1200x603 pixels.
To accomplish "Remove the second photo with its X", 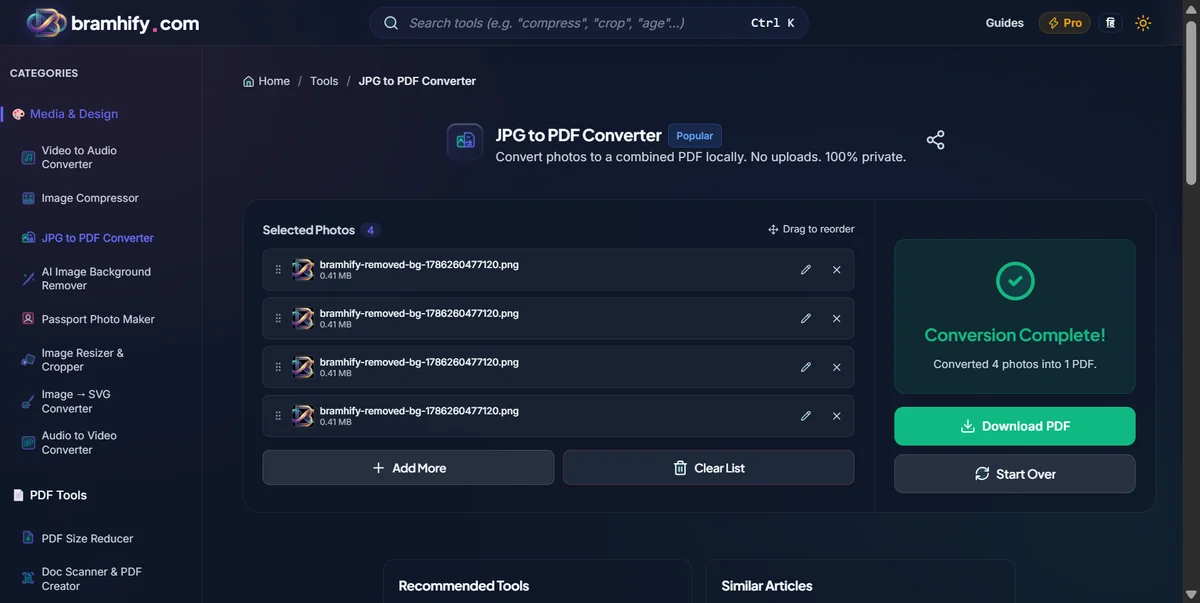I will tap(837, 319).
